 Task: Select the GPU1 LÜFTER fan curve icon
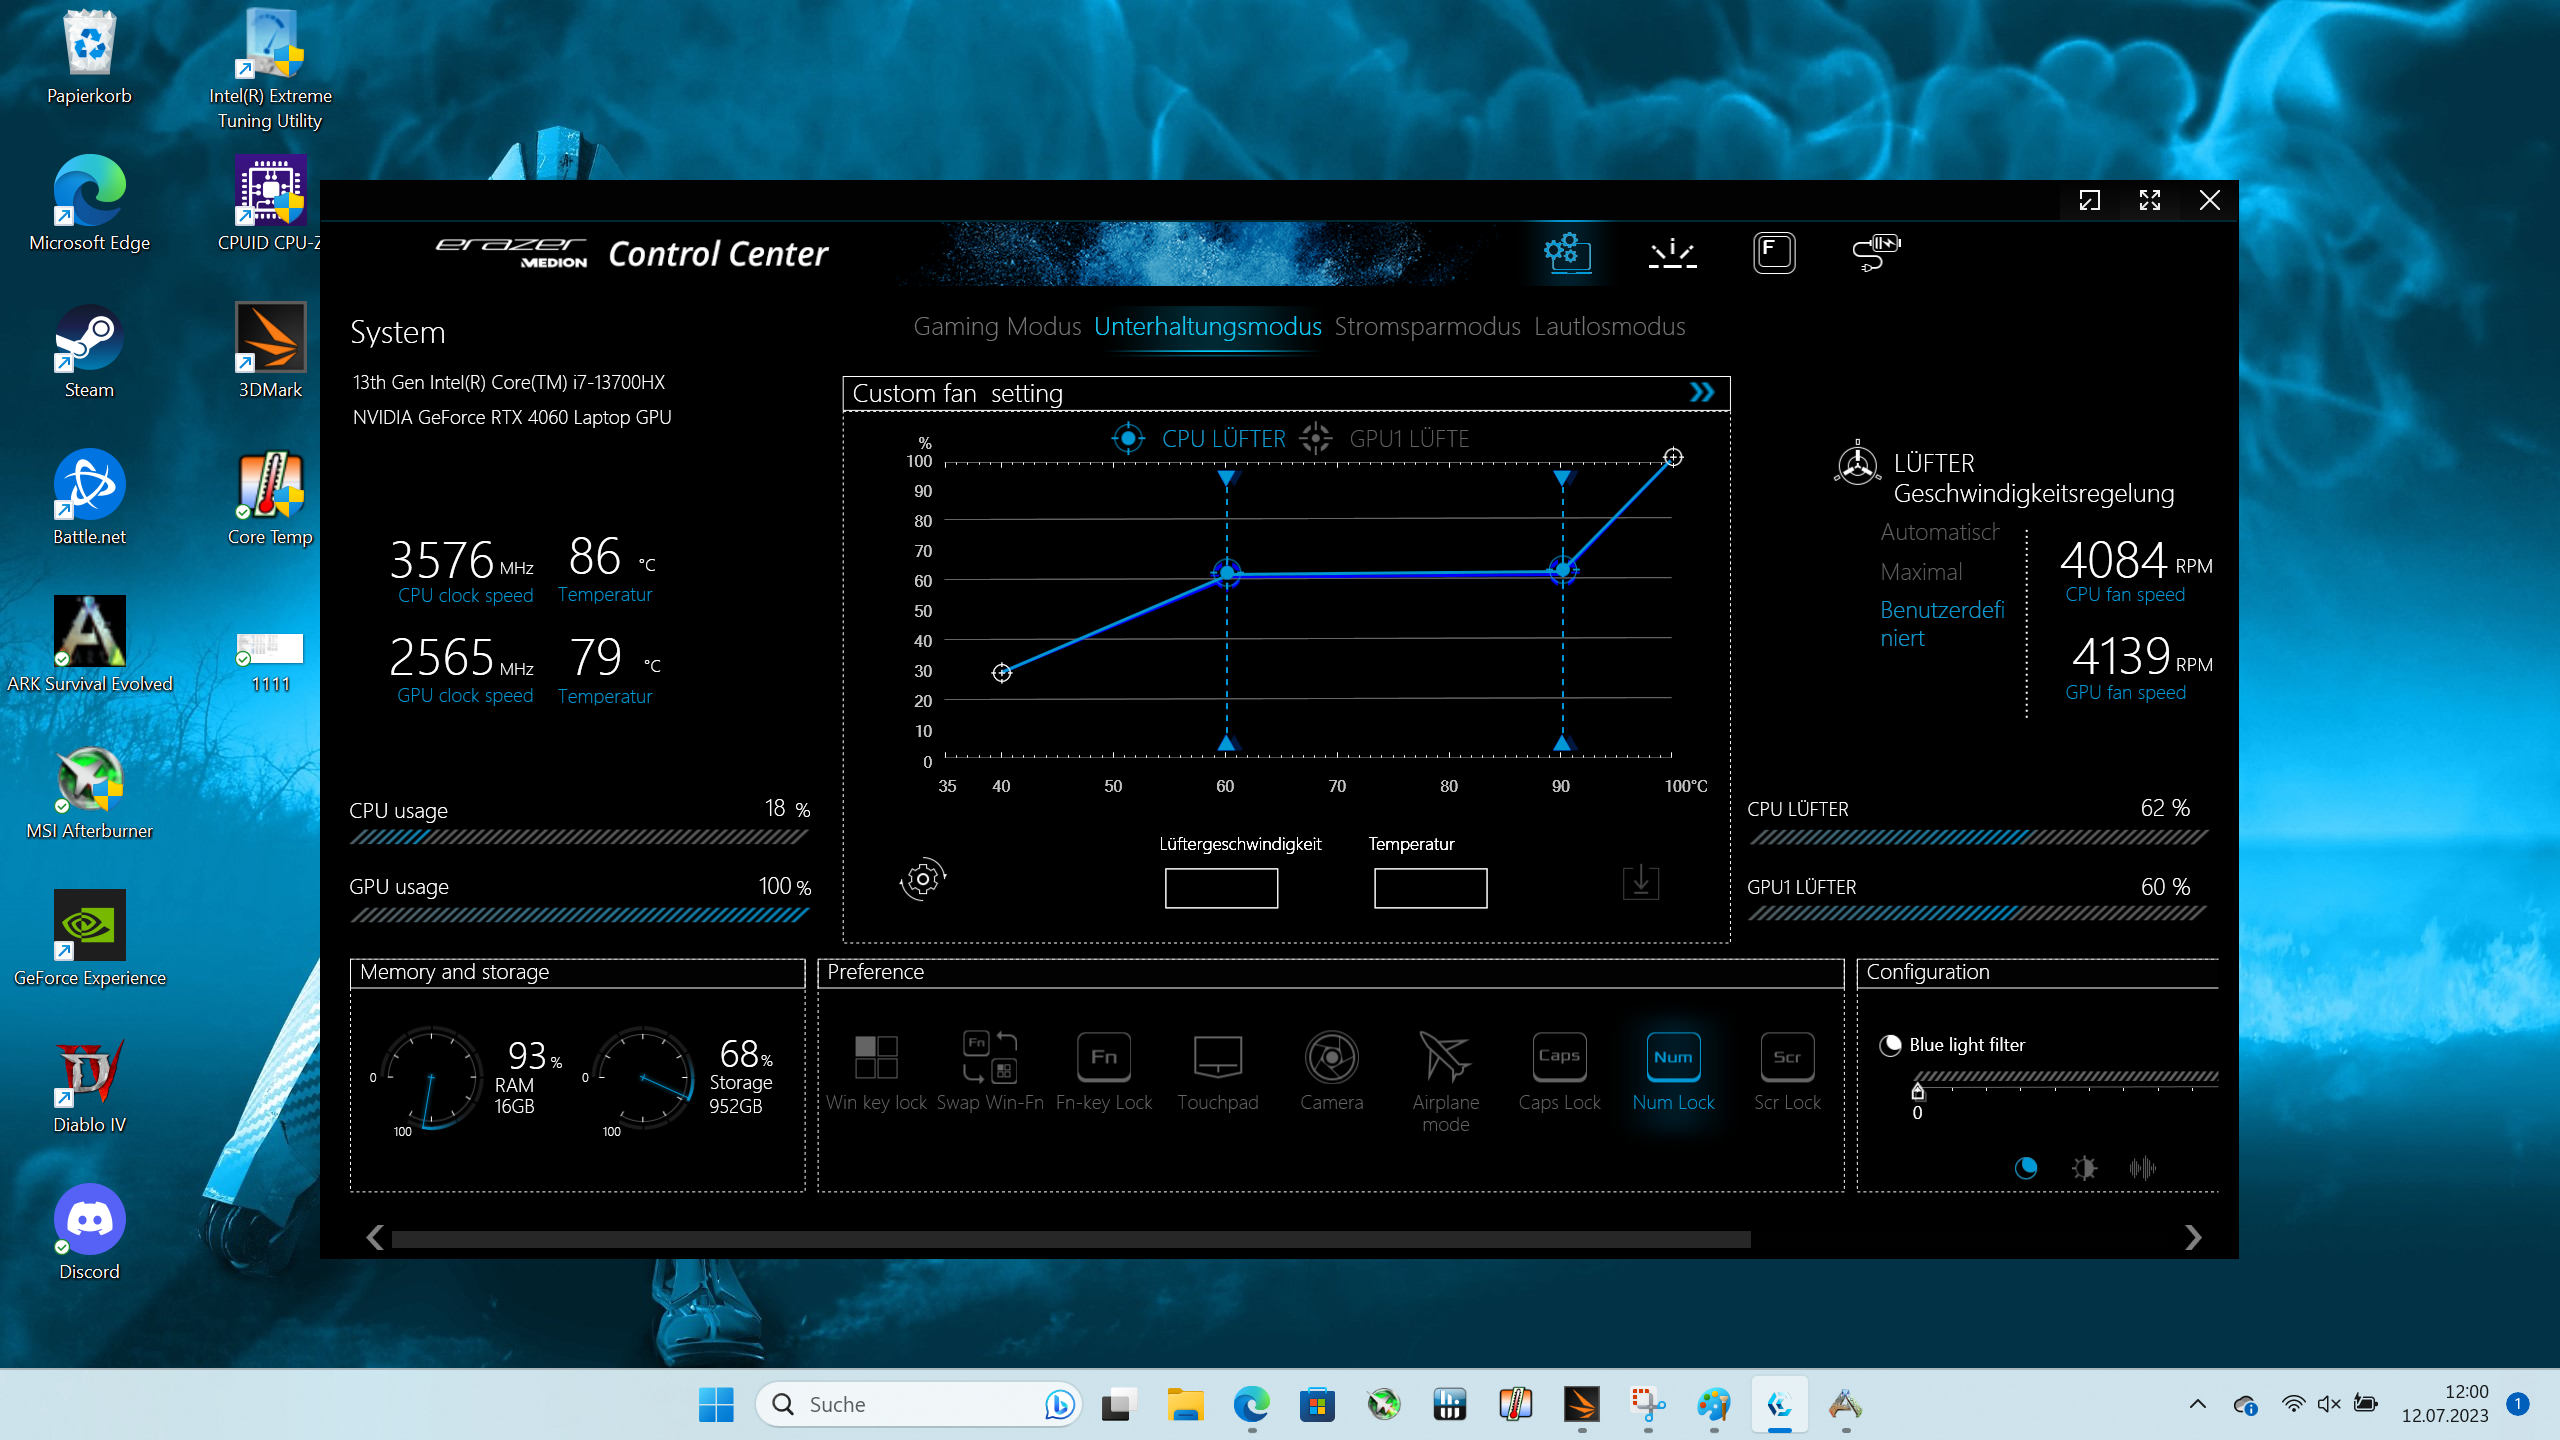(x=1316, y=438)
